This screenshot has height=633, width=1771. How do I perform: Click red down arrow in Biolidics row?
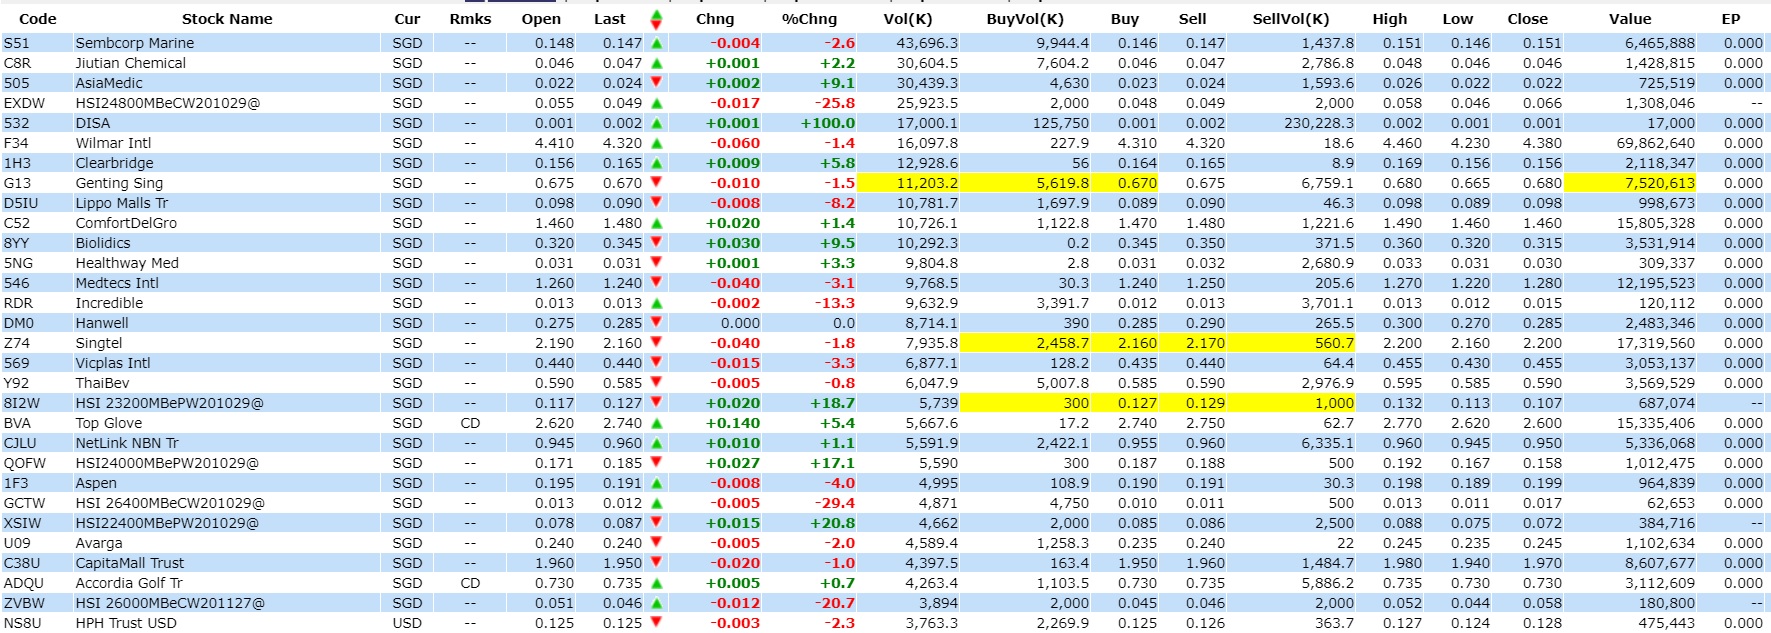657,242
